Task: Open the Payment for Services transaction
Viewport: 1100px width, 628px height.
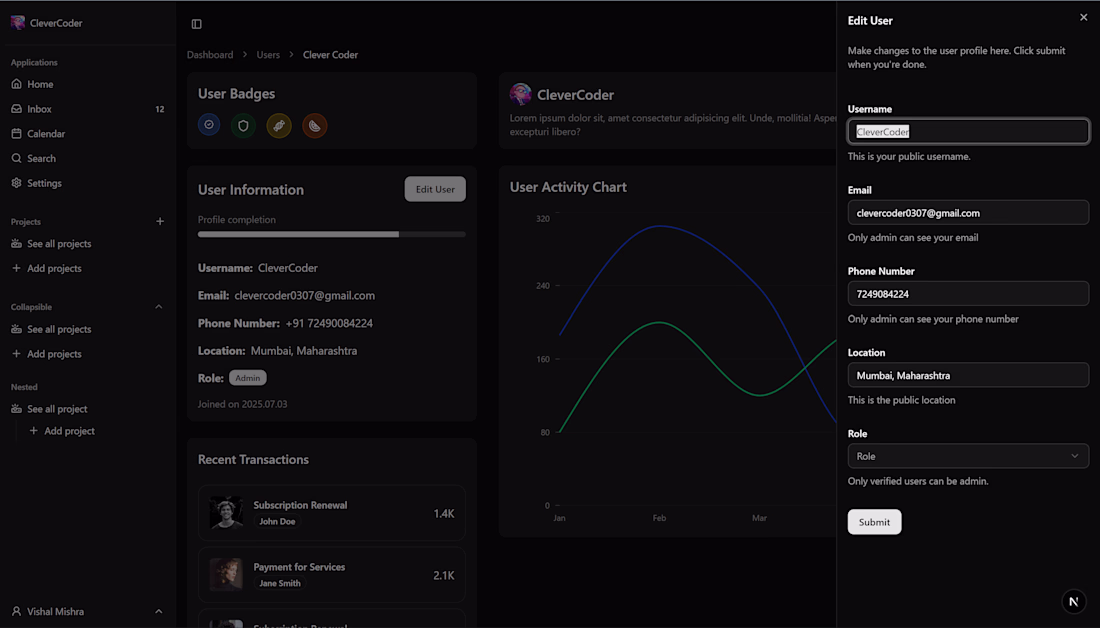Action: click(x=332, y=575)
